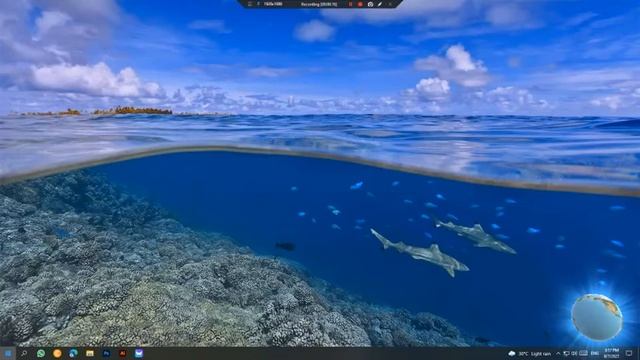640x360 pixels.
Task: Expand hidden system tray icons
Action: pyautogui.click(x=558, y=353)
